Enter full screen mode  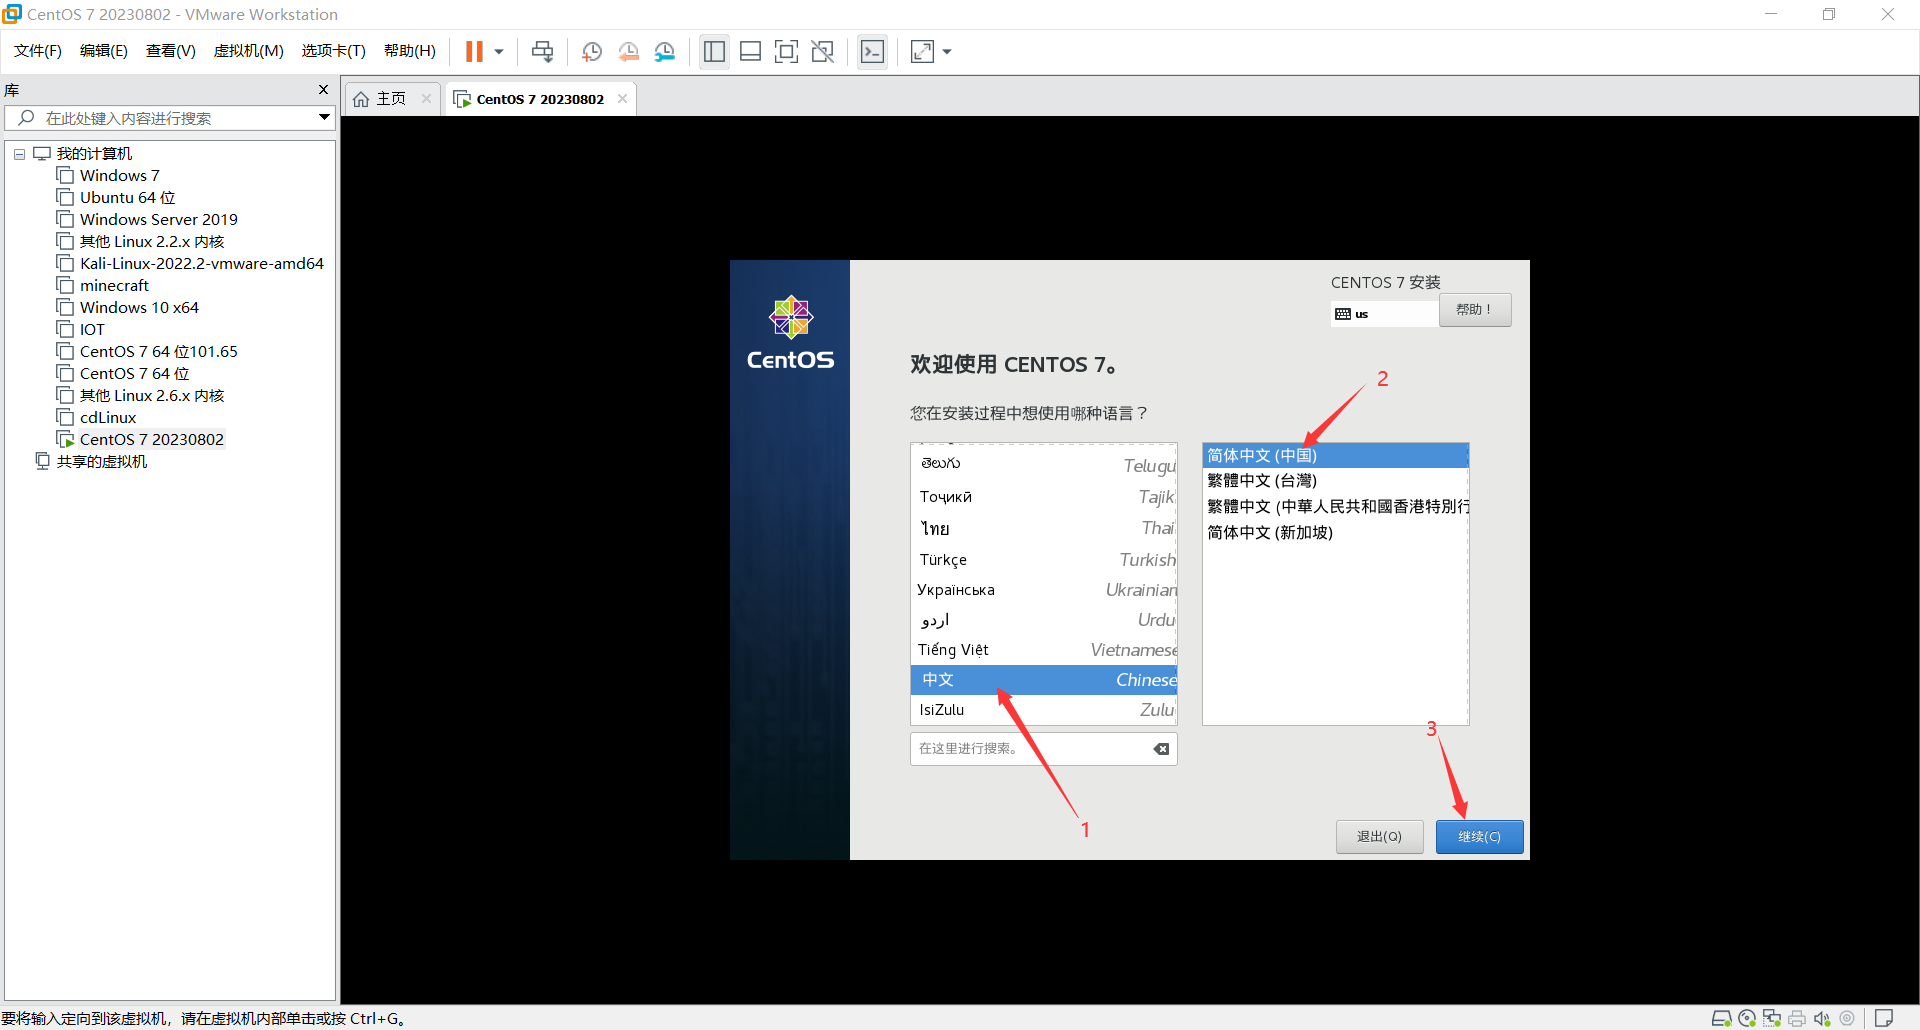tap(786, 51)
